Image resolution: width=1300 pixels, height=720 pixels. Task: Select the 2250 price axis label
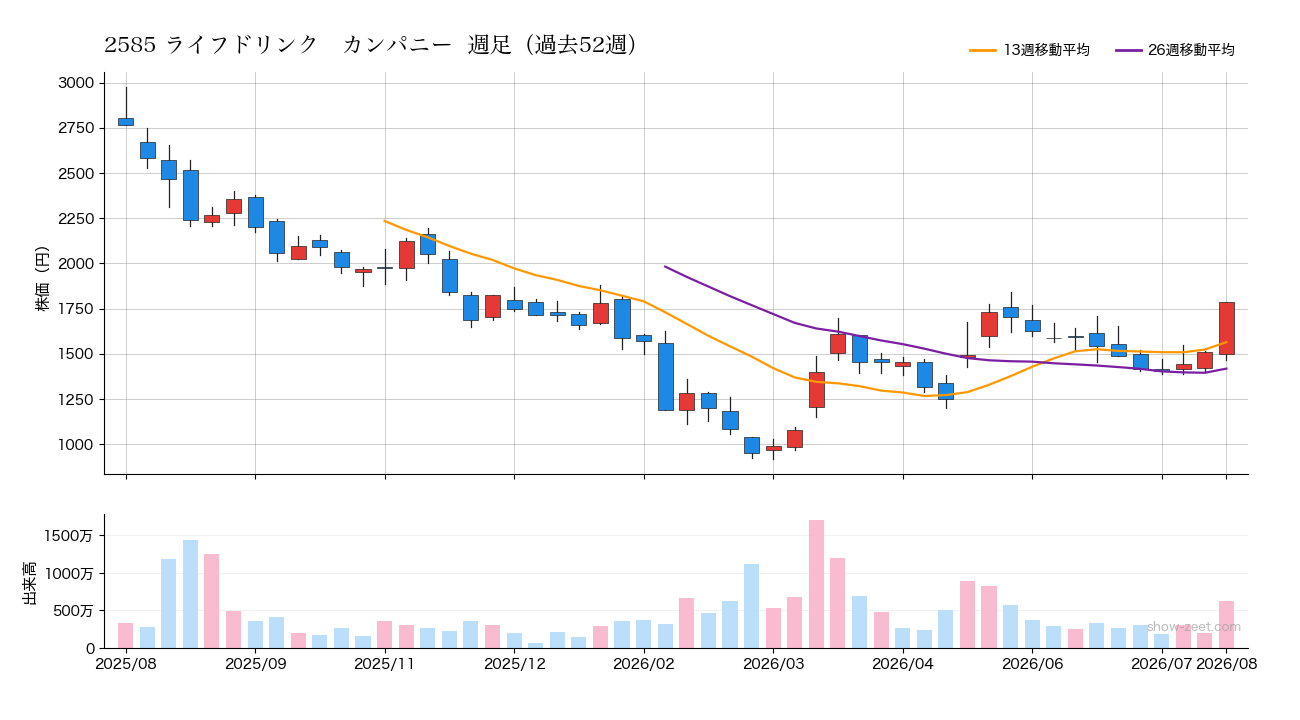[x=76, y=219]
